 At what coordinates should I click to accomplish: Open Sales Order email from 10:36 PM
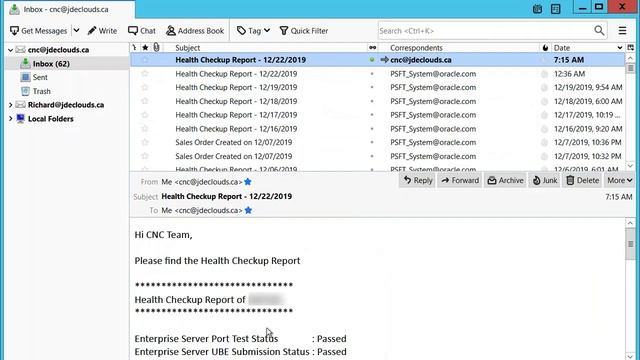(234, 142)
